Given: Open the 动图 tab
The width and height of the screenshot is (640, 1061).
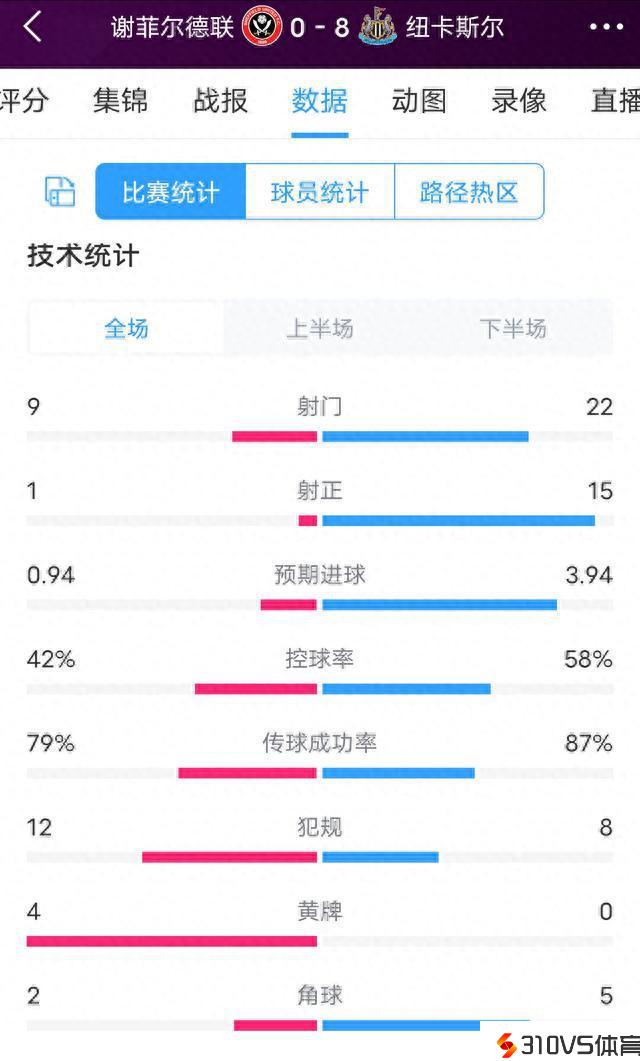Looking at the screenshot, I should [419, 101].
